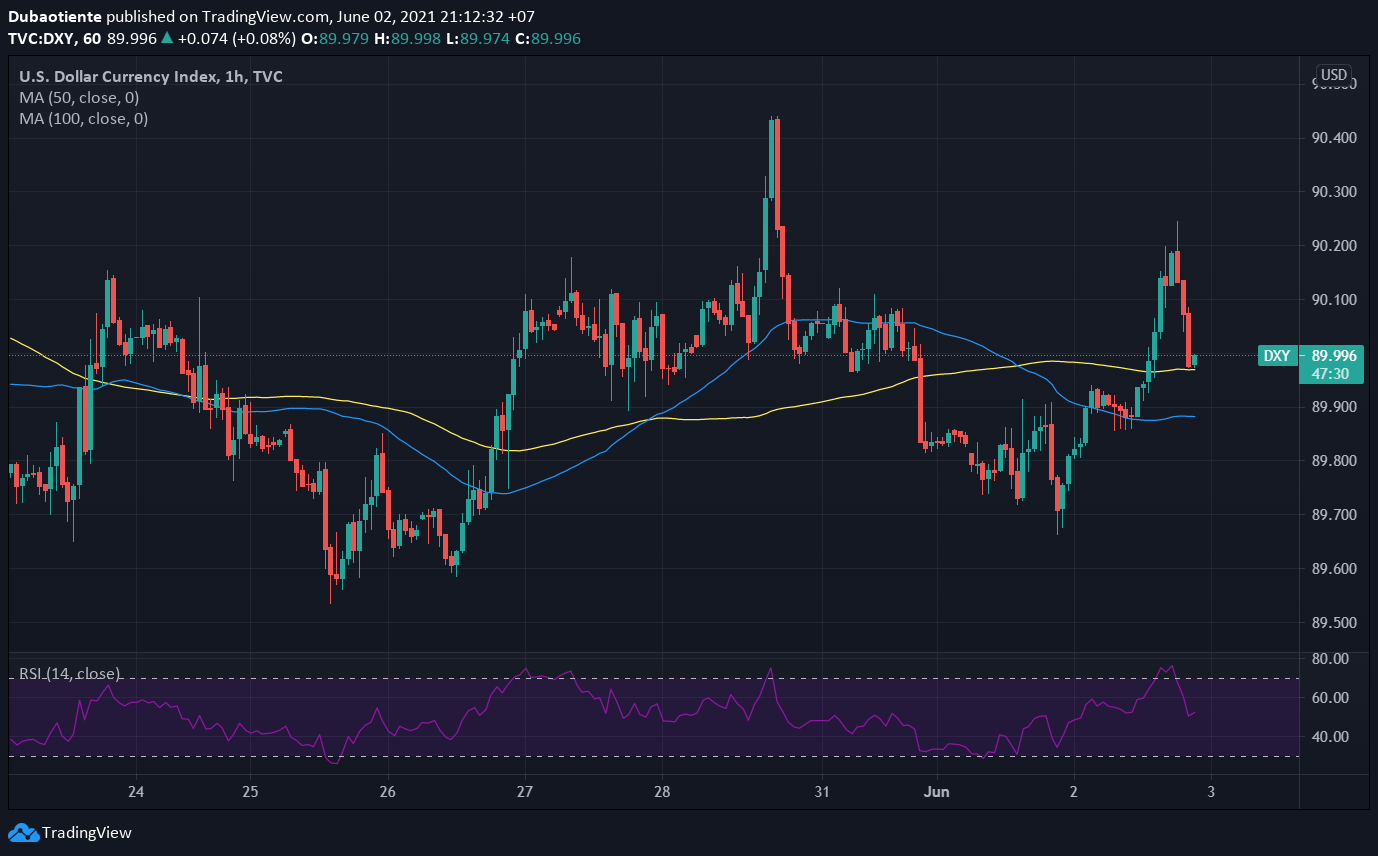1378x856 pixels.
Task: Click the 89.700 price axis label
Action: [x=1334, y=514]
